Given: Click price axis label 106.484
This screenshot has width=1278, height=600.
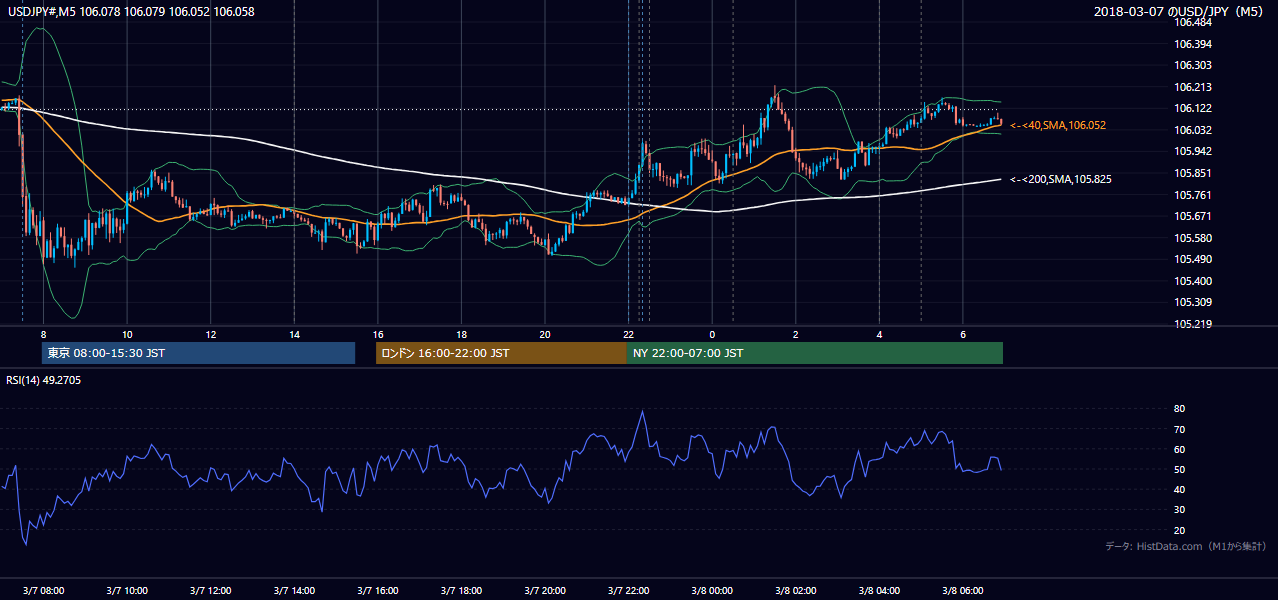Looking at the screenshot, I should tap(1192, 22).
